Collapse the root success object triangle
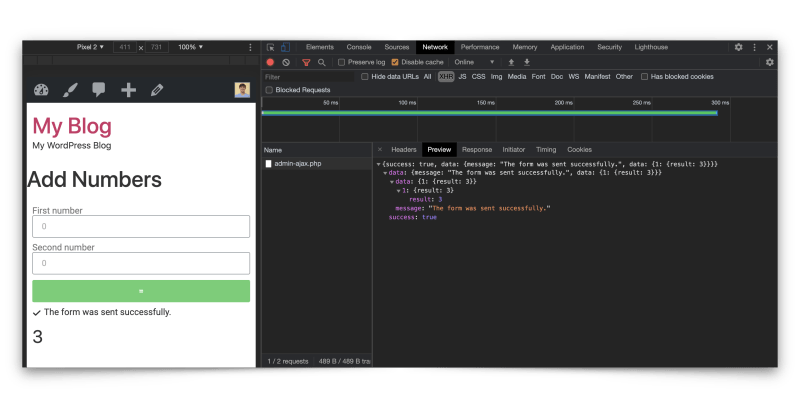 pos(379,164)
